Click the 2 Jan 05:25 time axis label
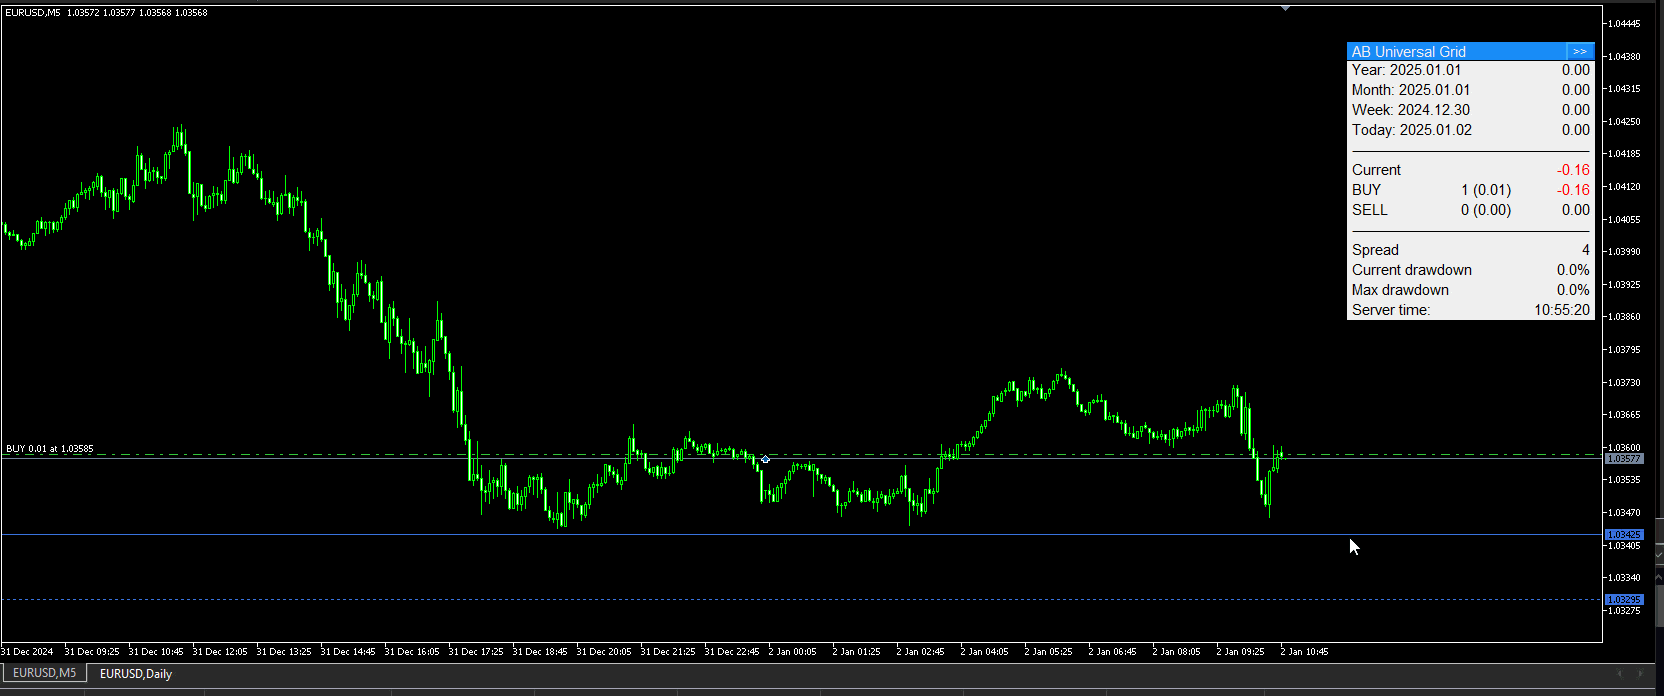This screenshot has height=696, width=1664. (1048, 652)
